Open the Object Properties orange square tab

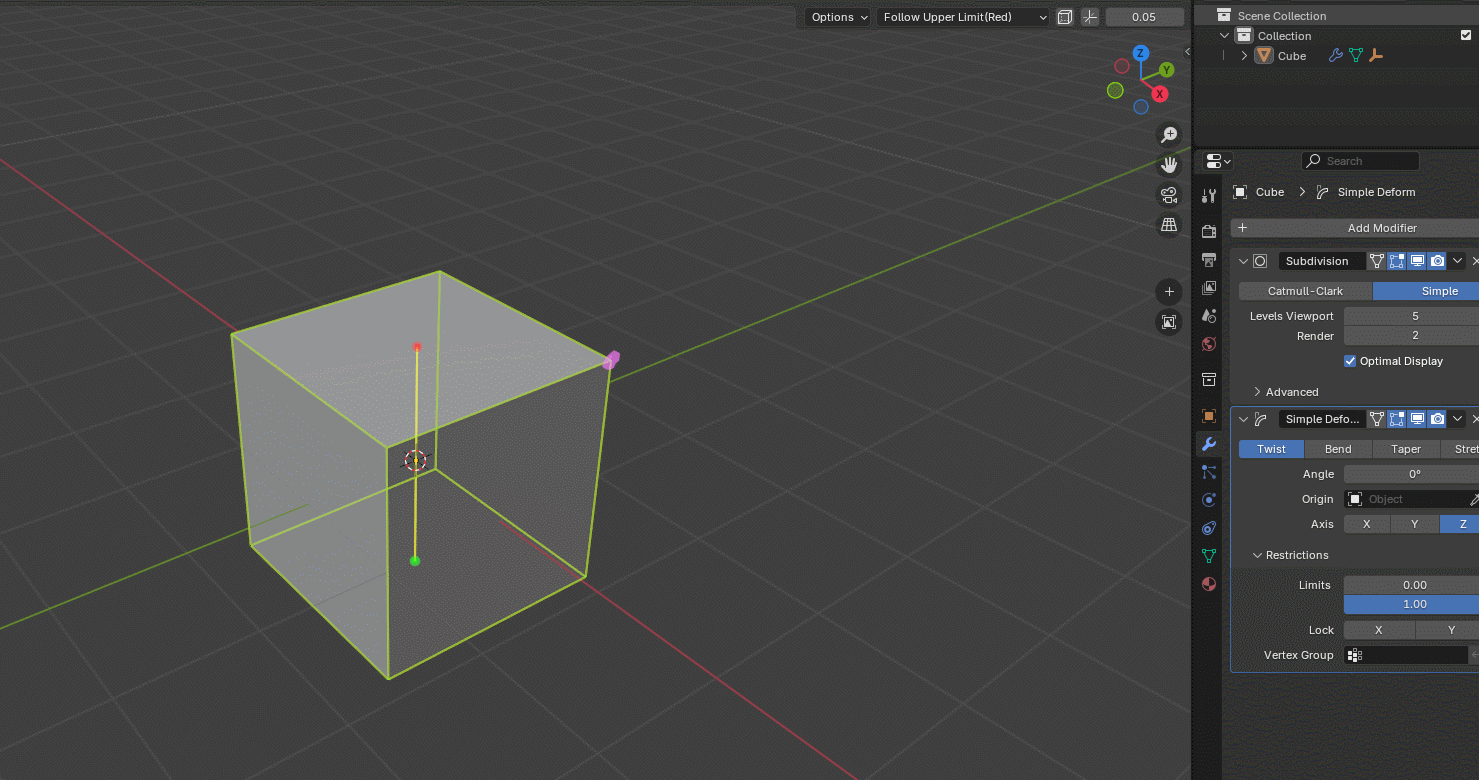coord(1208,415)
